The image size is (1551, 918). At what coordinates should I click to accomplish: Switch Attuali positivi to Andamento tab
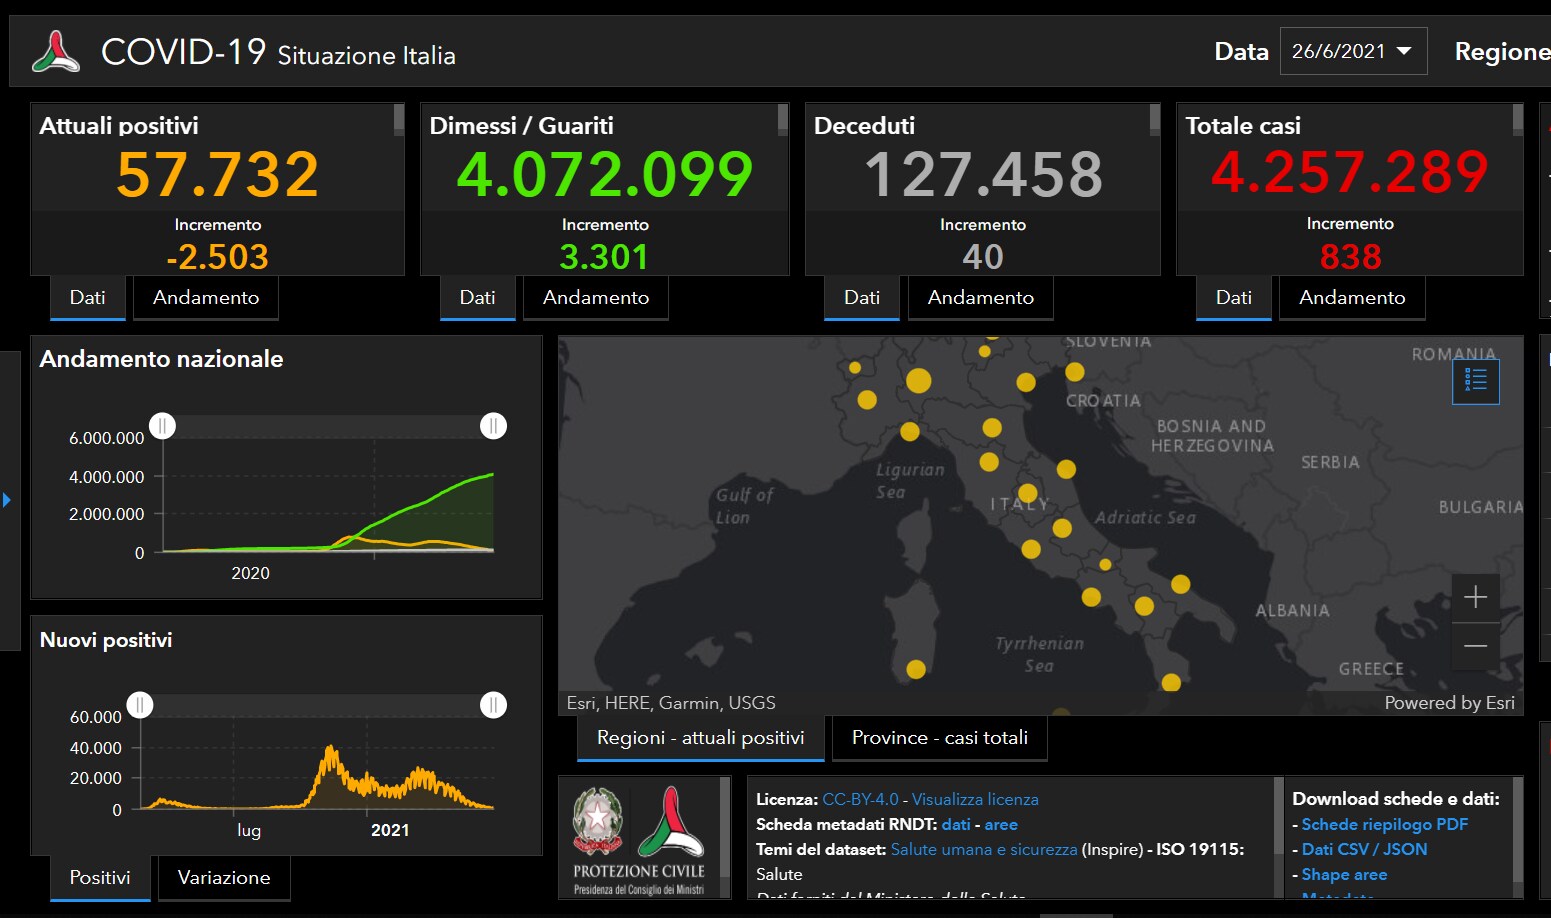[205, 298]
